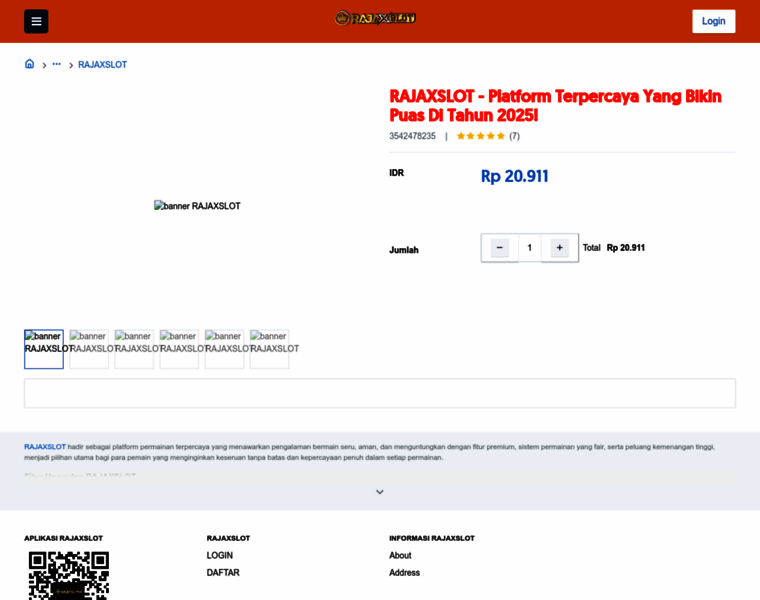Select the fifth banner thumbnail
This screenshot has height=600, width=760.
(224, 349)
